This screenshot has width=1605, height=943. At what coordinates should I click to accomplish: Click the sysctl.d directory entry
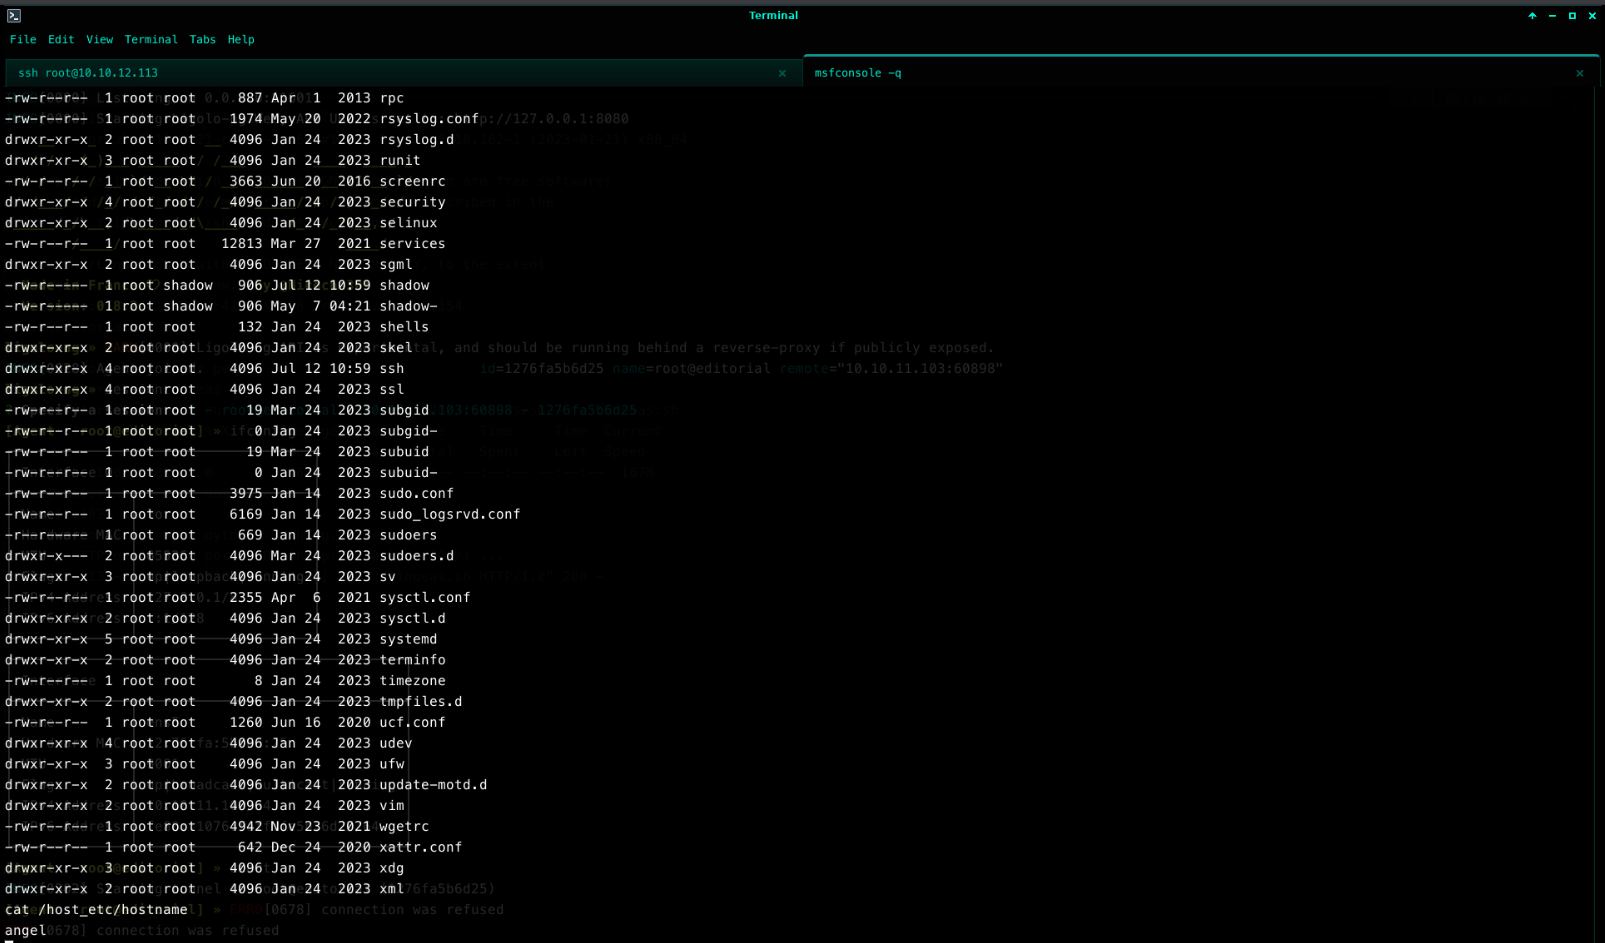coord(412,619)
